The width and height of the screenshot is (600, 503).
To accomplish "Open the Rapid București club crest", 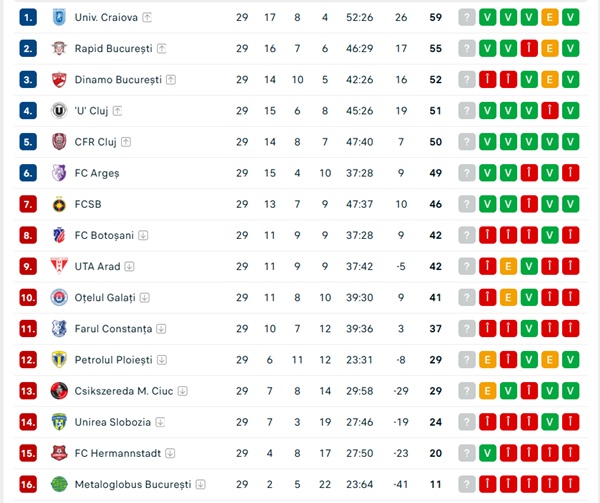I will 58,48.
